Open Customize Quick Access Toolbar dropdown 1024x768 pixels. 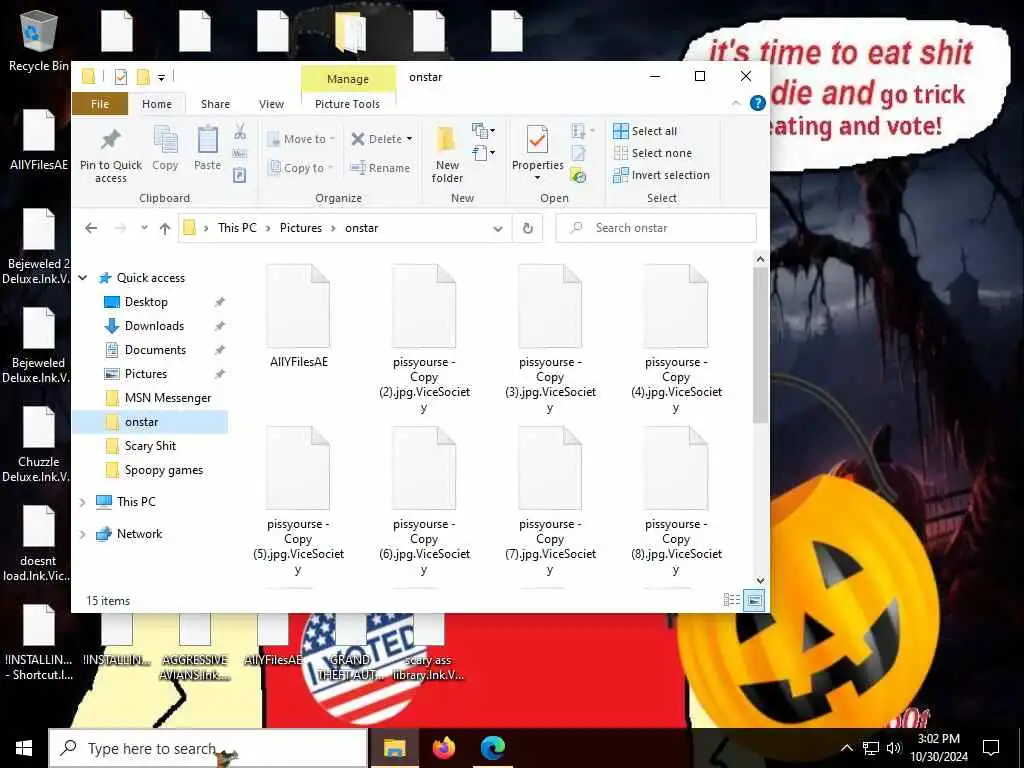tap(161, 78)
